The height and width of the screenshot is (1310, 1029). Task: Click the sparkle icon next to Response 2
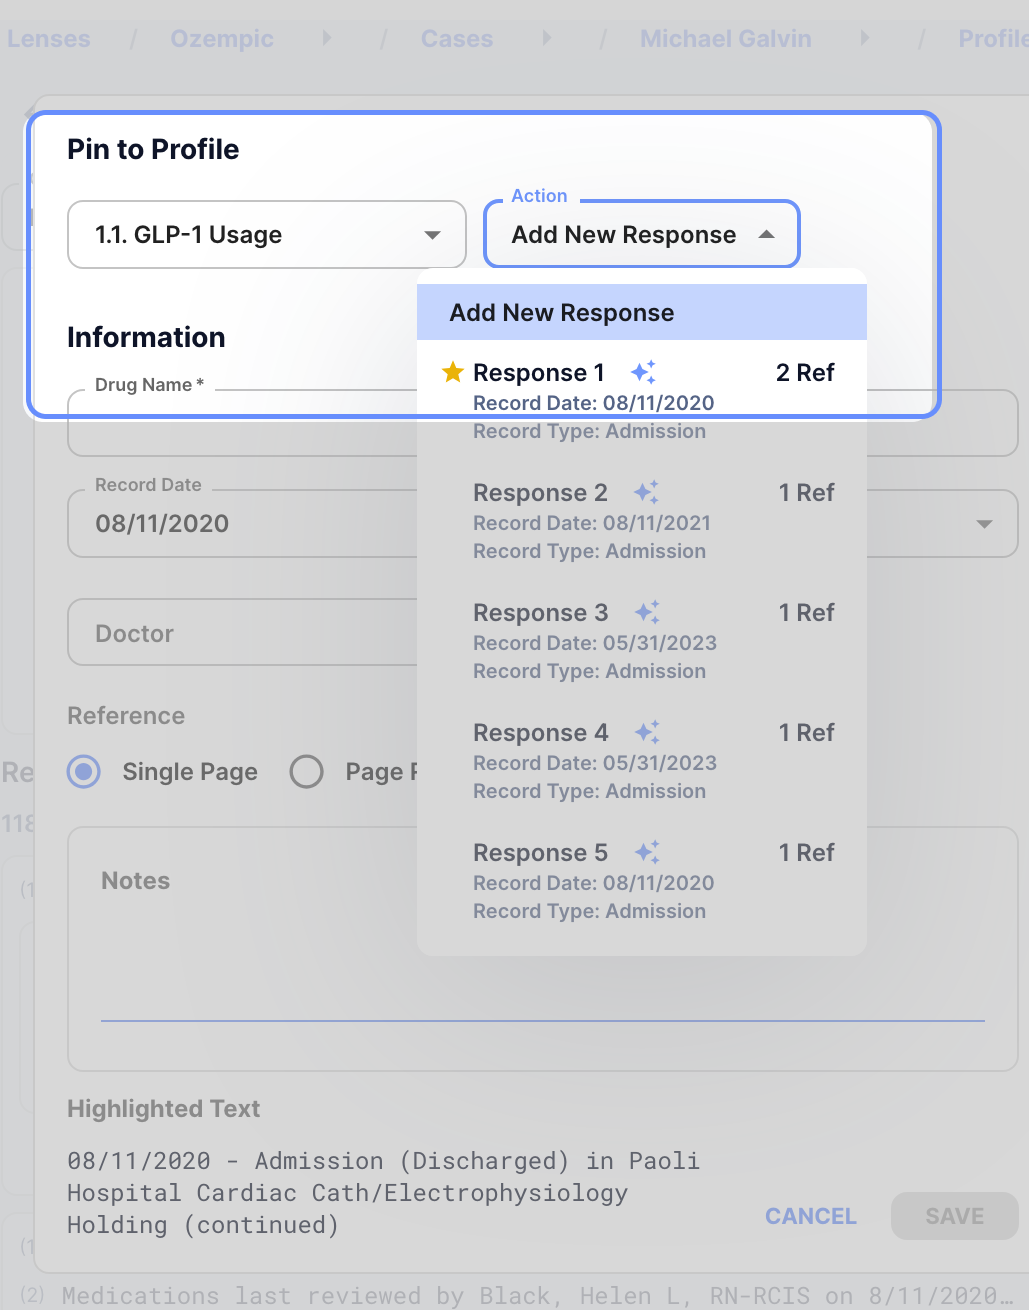point(647,492)
